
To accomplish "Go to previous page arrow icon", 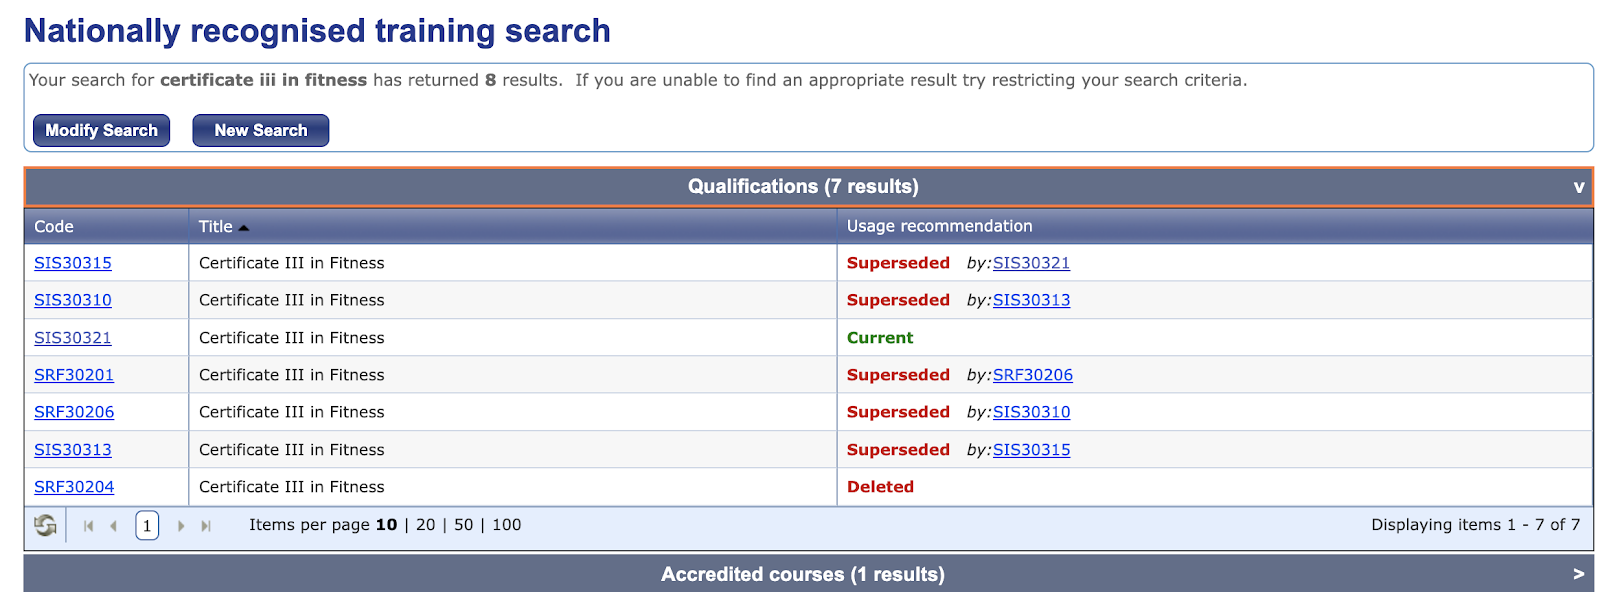I will coord(113,526).
